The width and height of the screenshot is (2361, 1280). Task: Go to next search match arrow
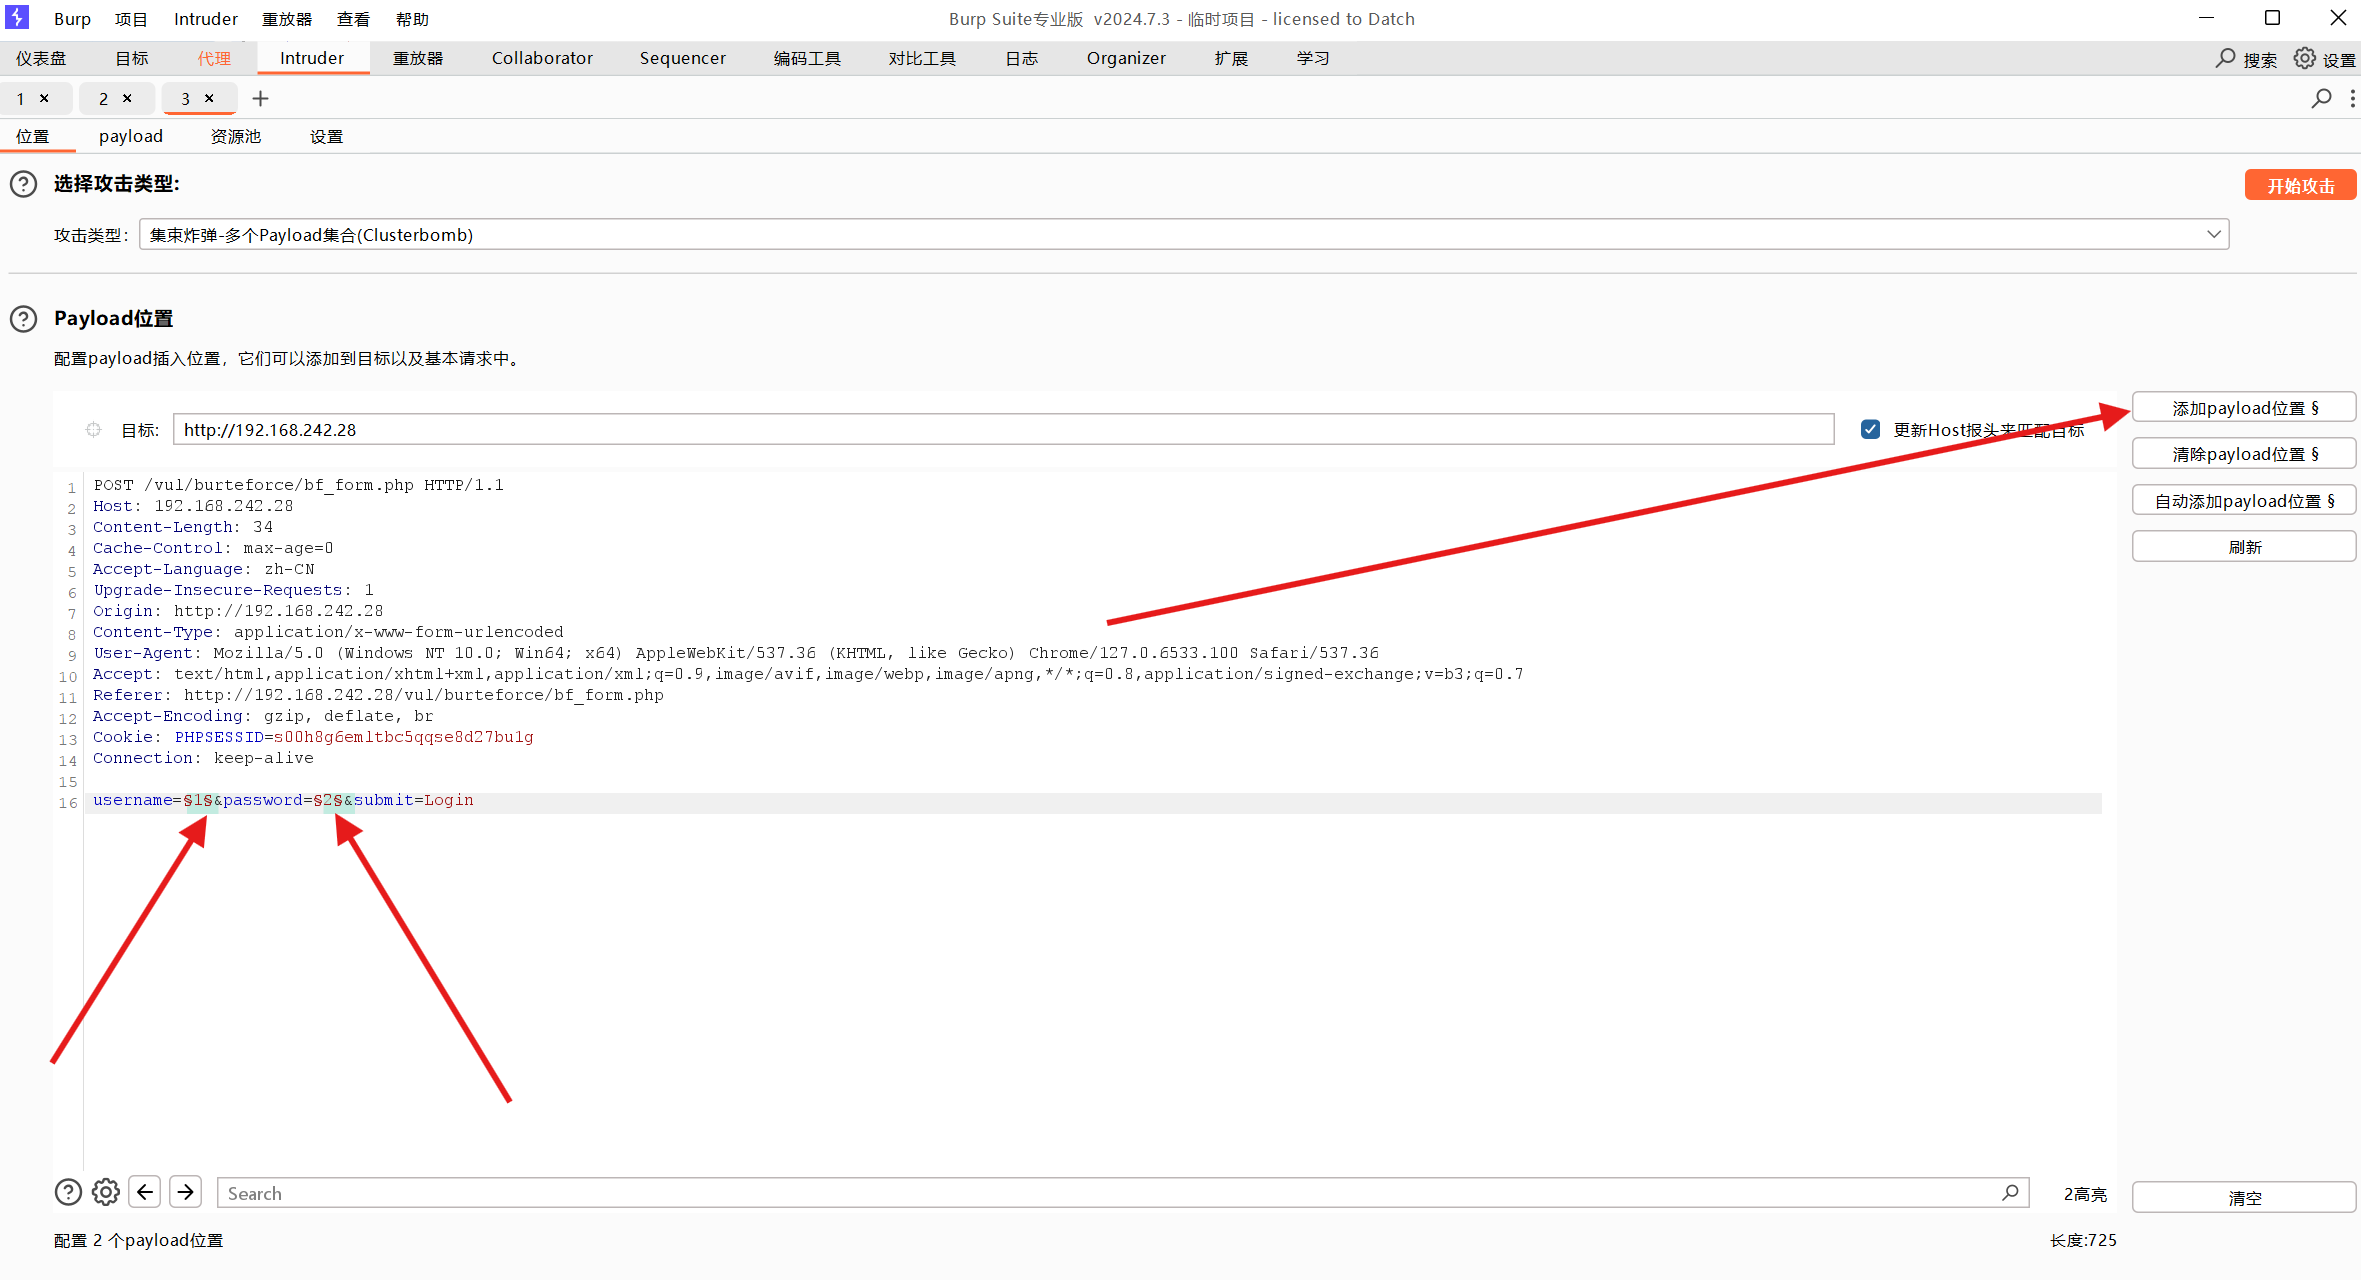[185, 1192]
